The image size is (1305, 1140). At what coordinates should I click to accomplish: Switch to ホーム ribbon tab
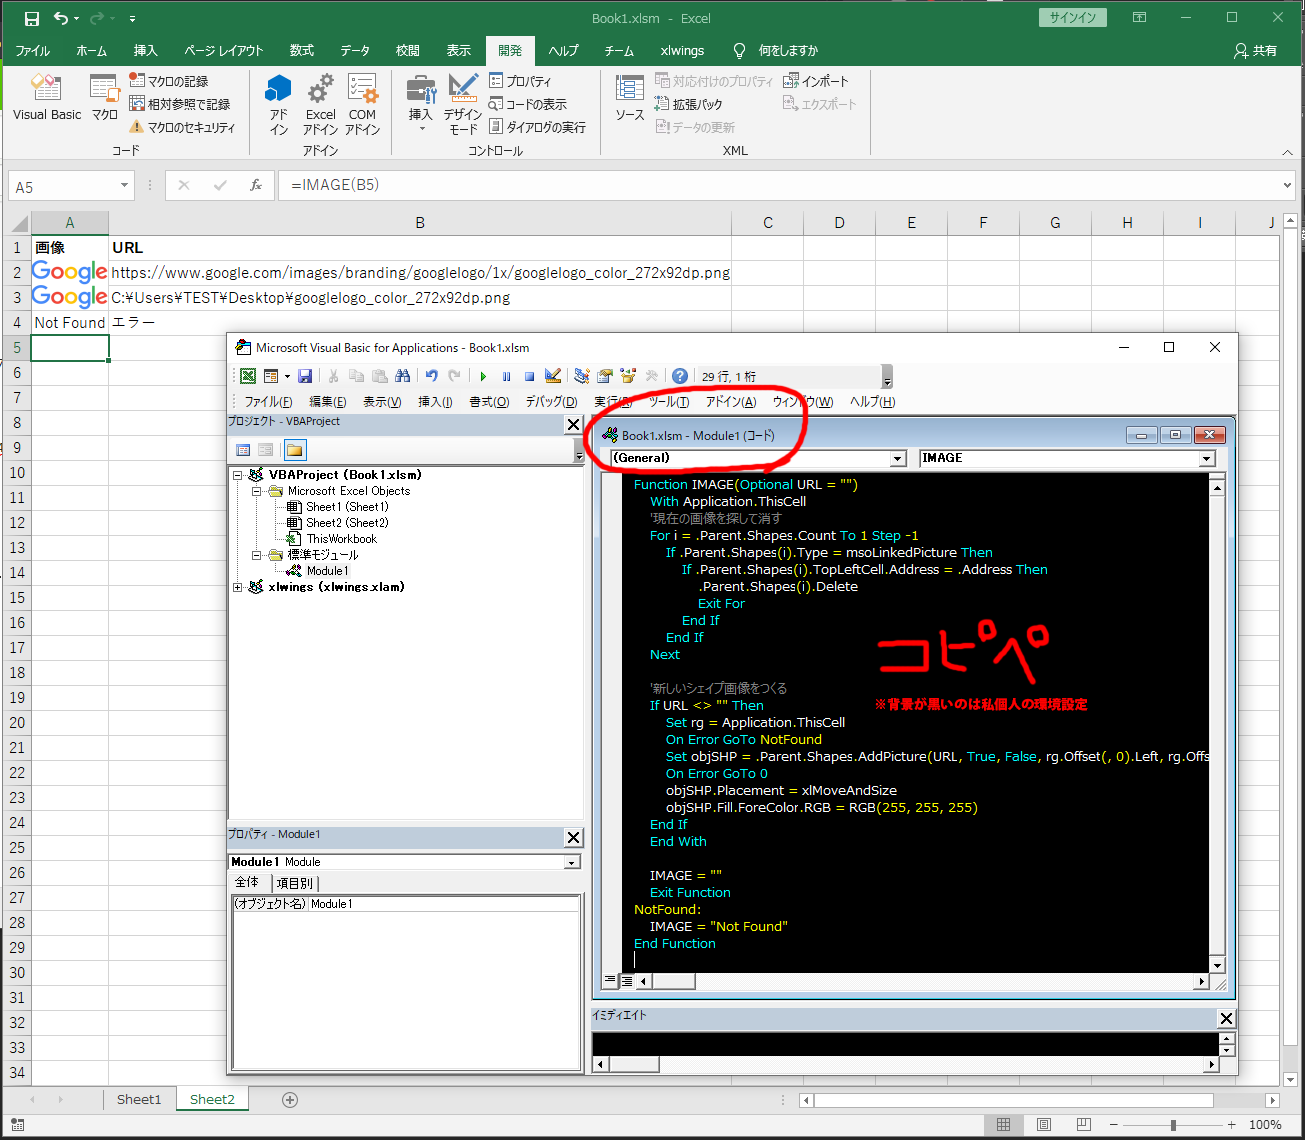coord(91,51)
